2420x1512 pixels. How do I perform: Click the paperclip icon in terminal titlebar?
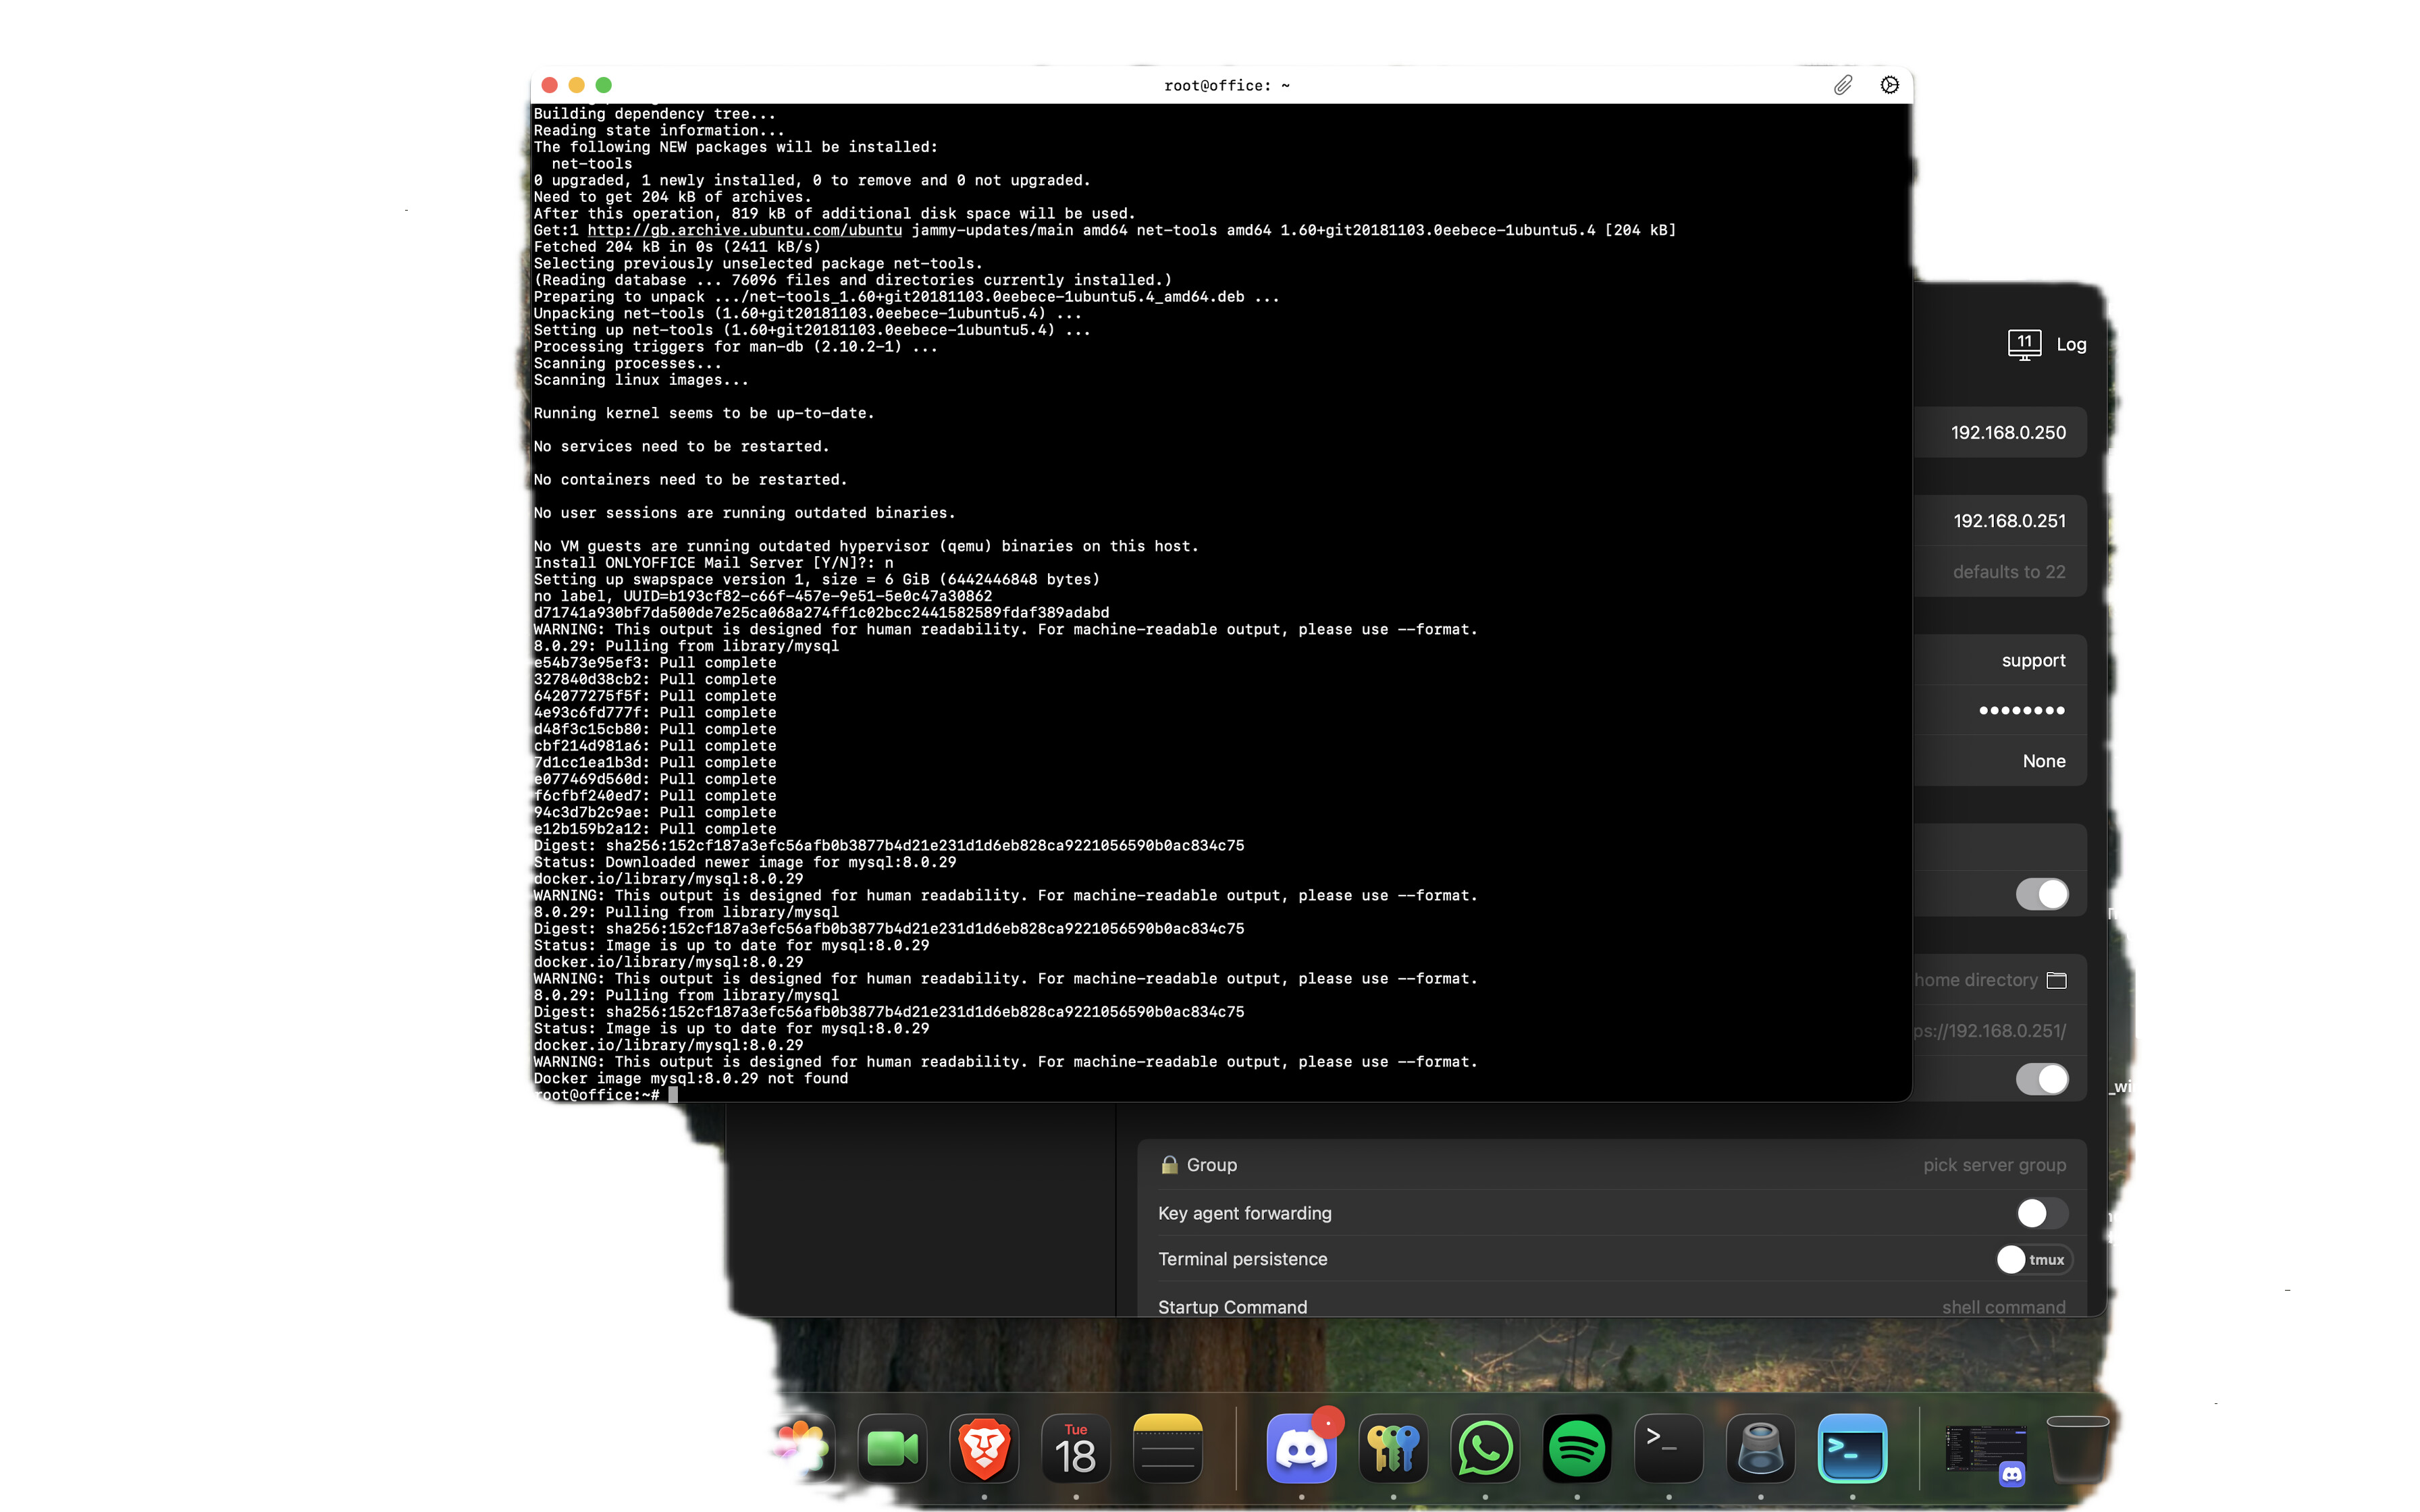pyautogui.click(x=1842, y=85)
